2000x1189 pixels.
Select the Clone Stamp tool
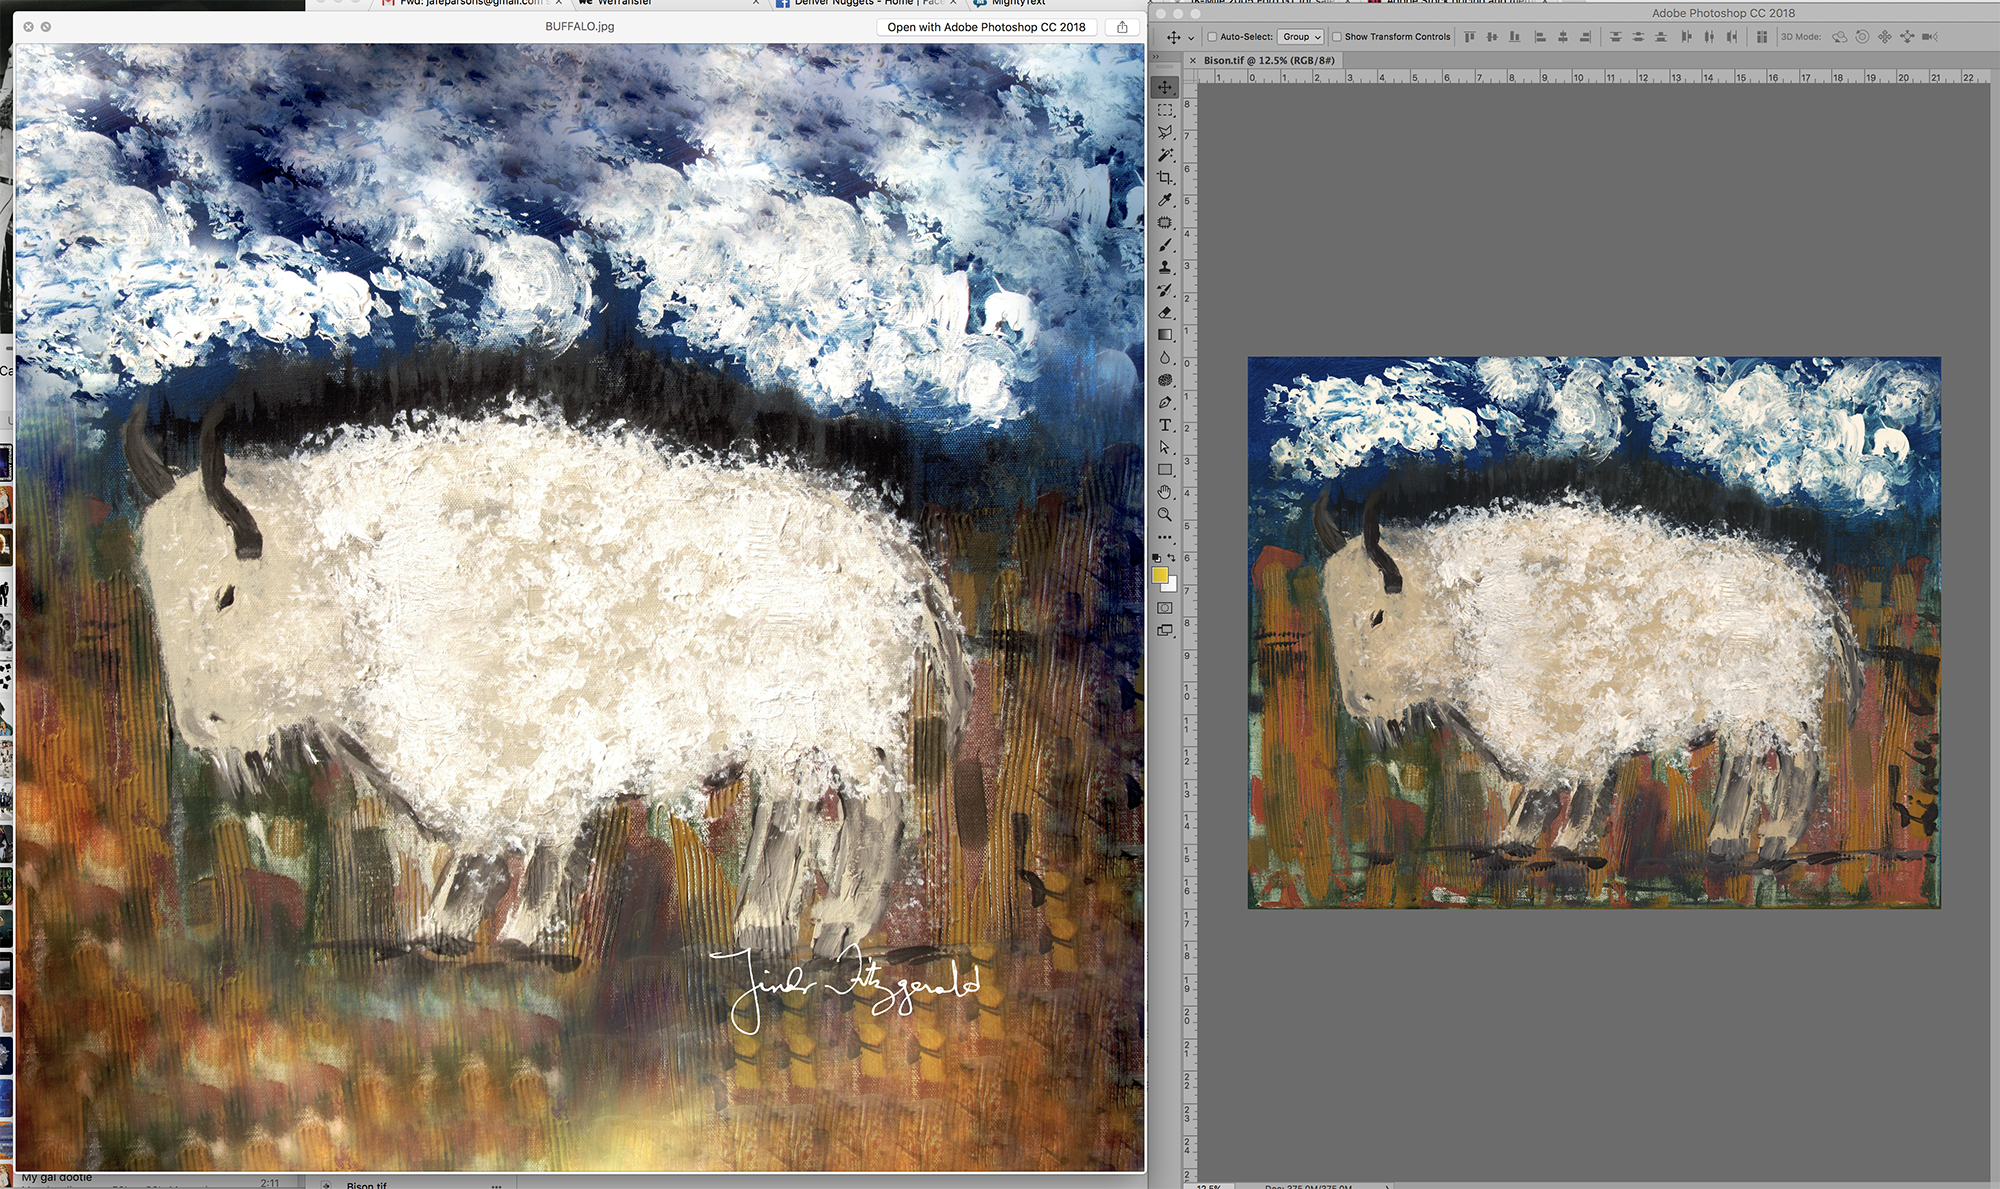click(1165, 267)
